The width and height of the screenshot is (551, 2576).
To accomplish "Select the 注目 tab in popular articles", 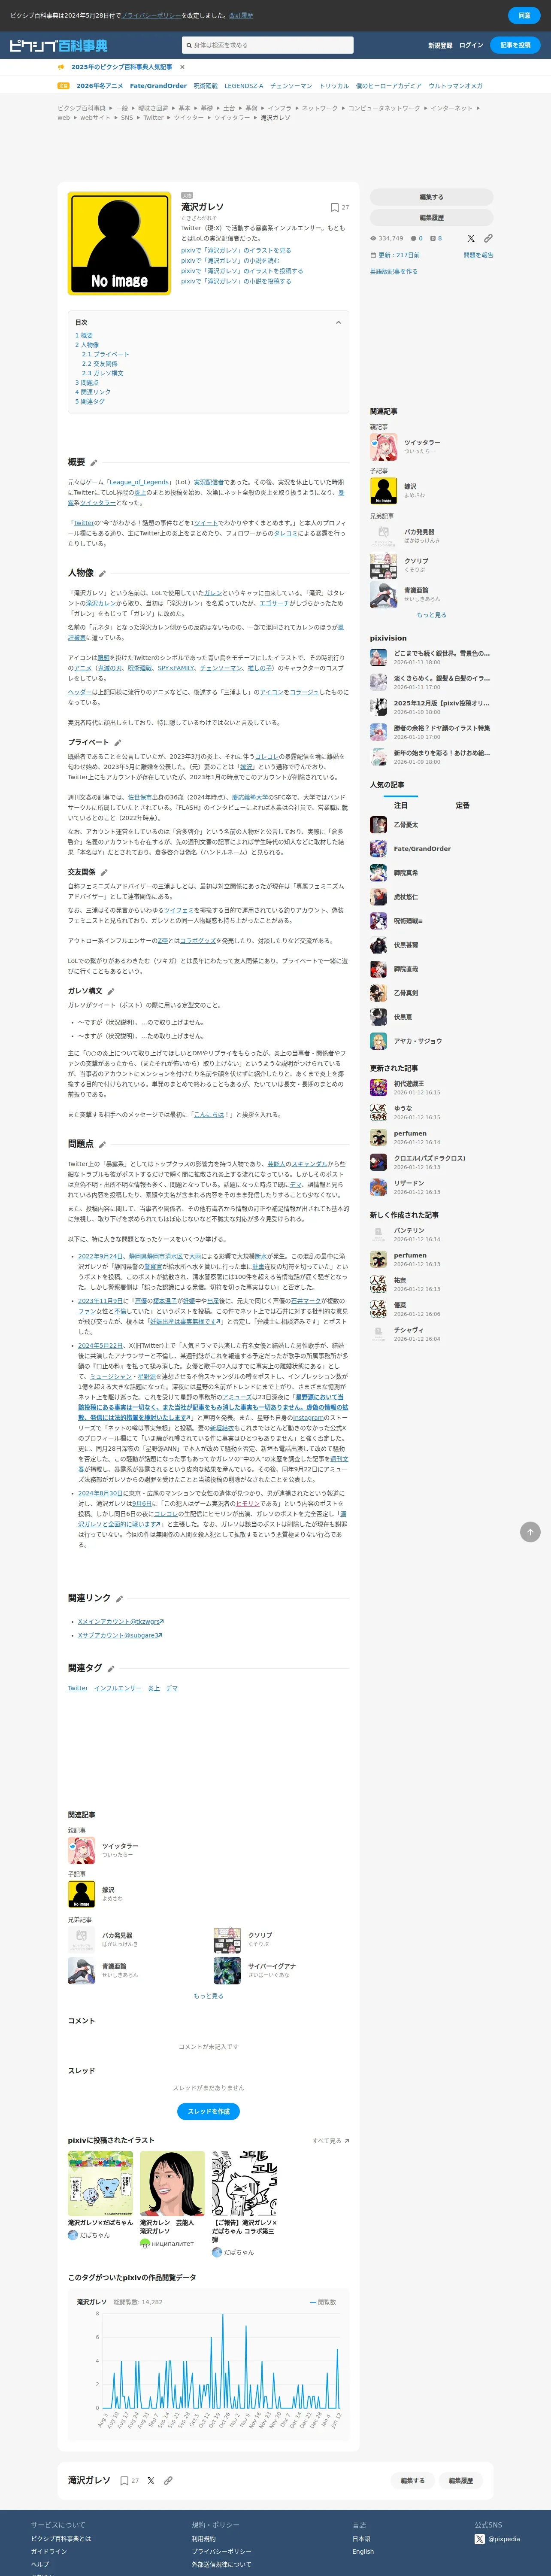I will [400, 805].
